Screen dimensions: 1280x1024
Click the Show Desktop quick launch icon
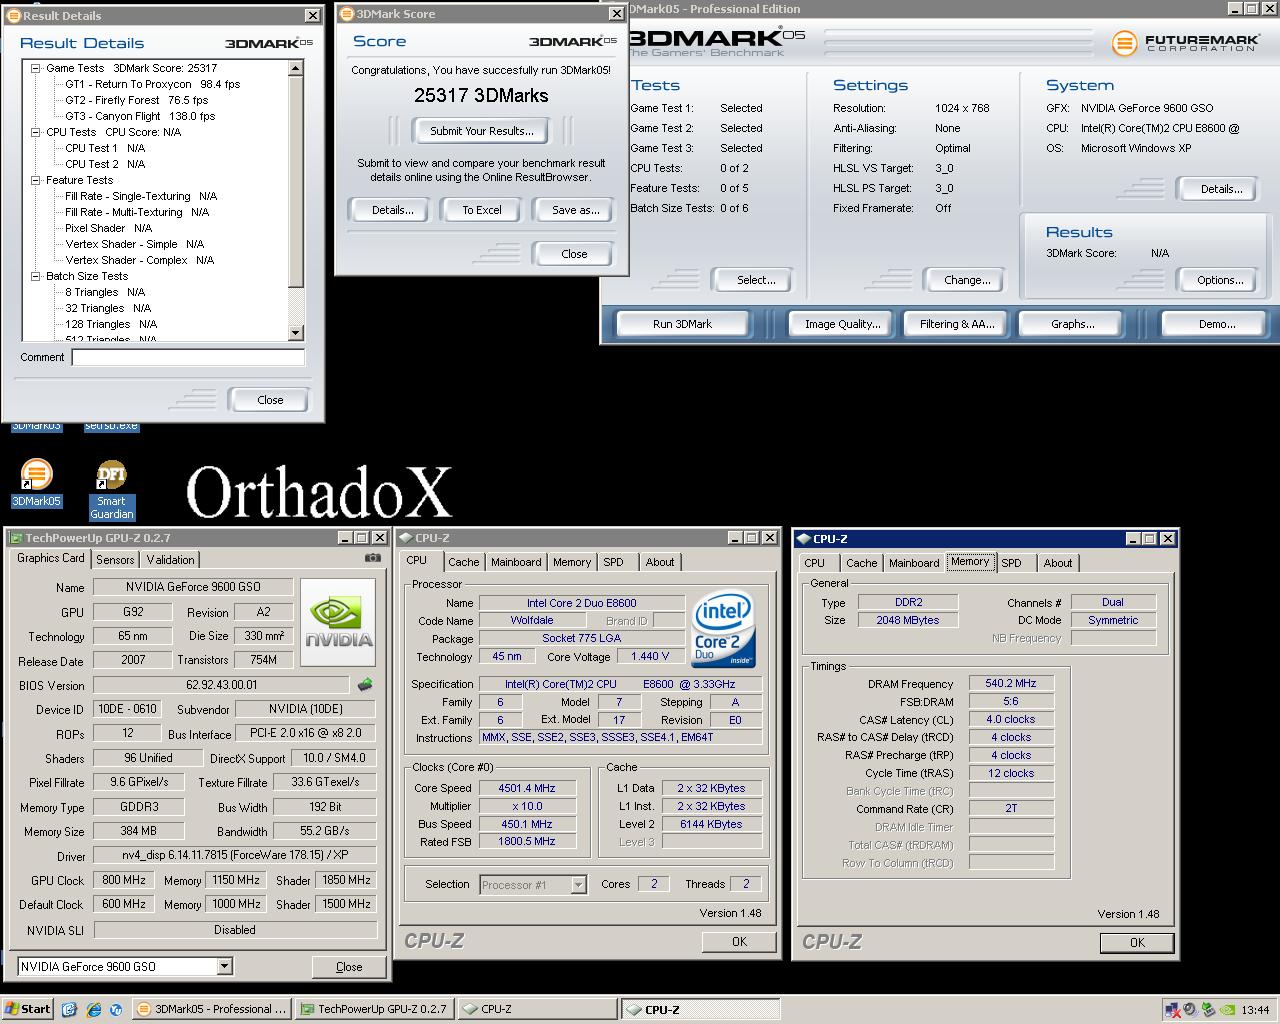pyautogui.click(x=70, y=1009)
